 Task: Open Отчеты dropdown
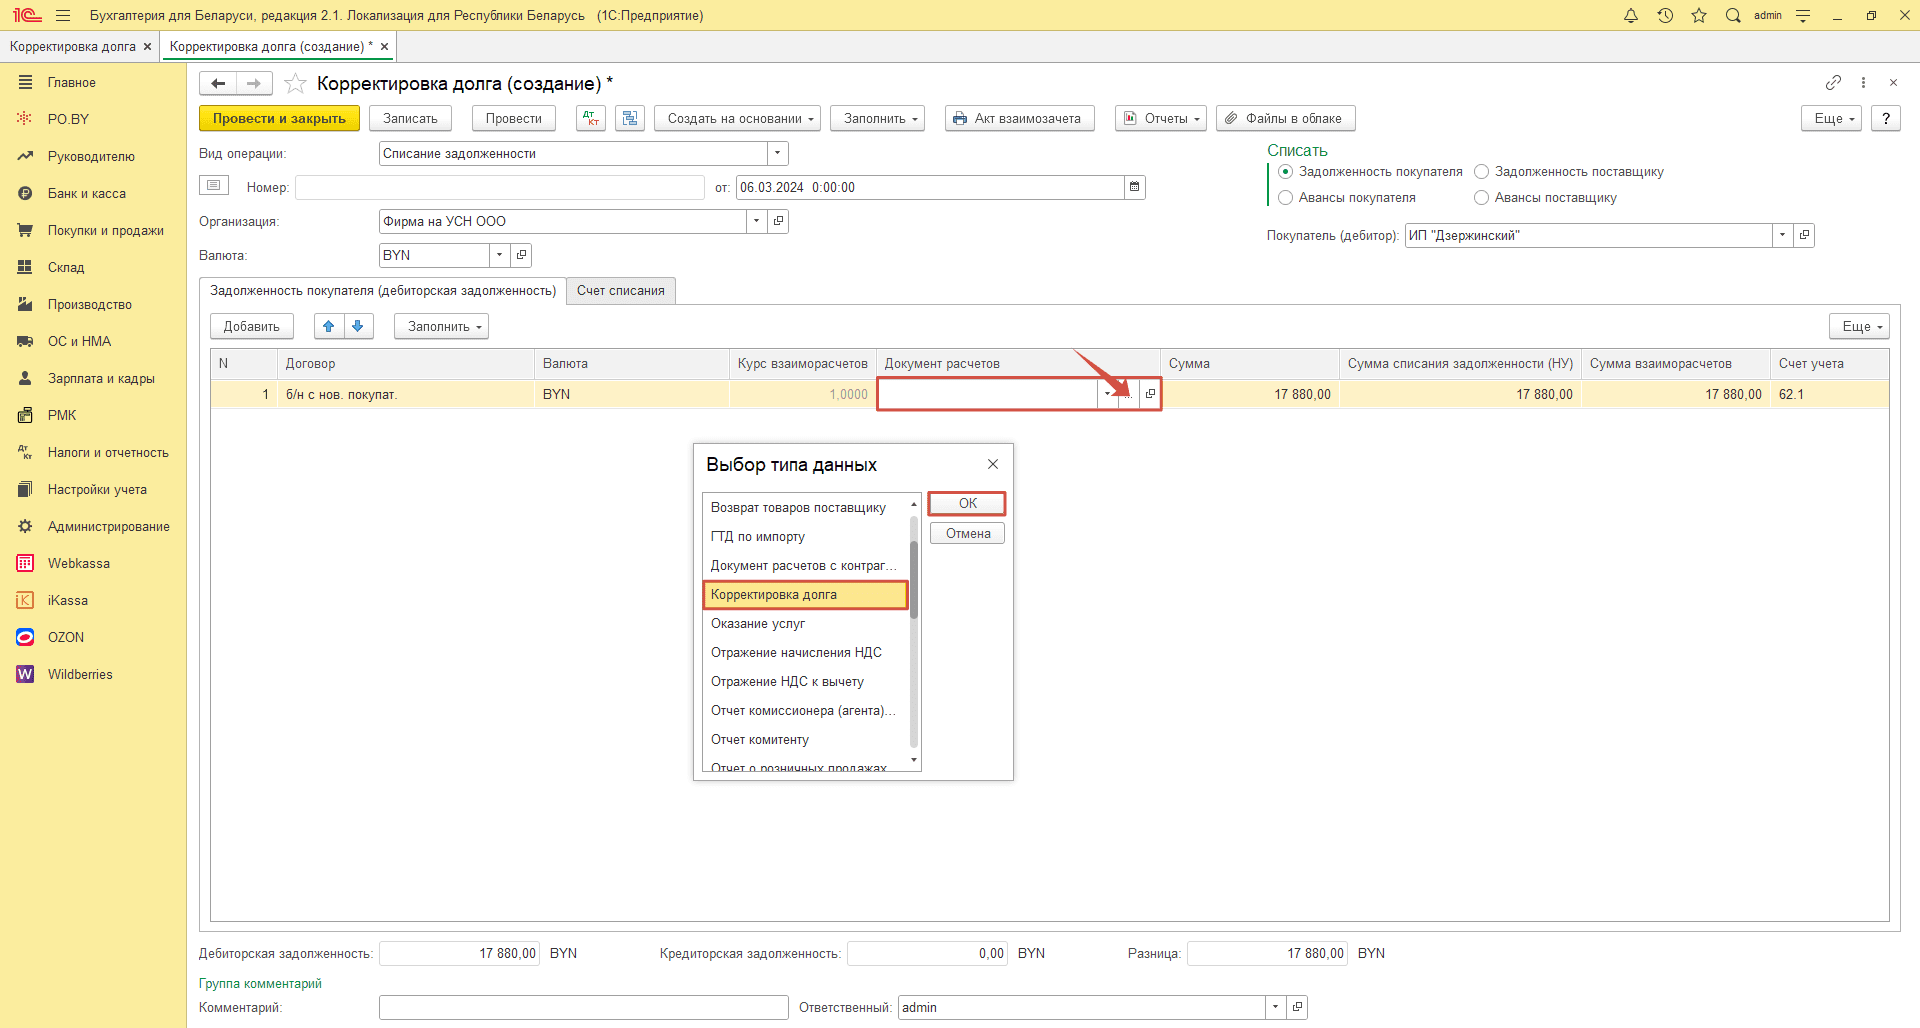coord(1161,118)
